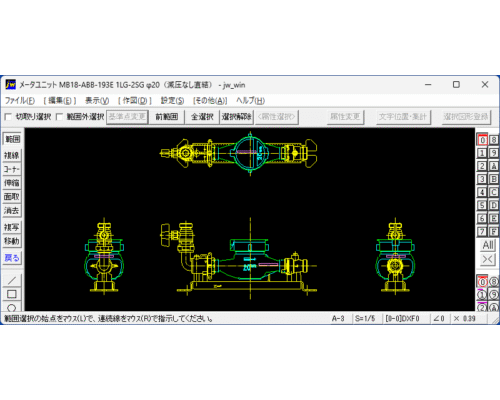Toggle layer D in the square layer bar
This screenshot has width=500, height=400.
(x=494, y=205)
